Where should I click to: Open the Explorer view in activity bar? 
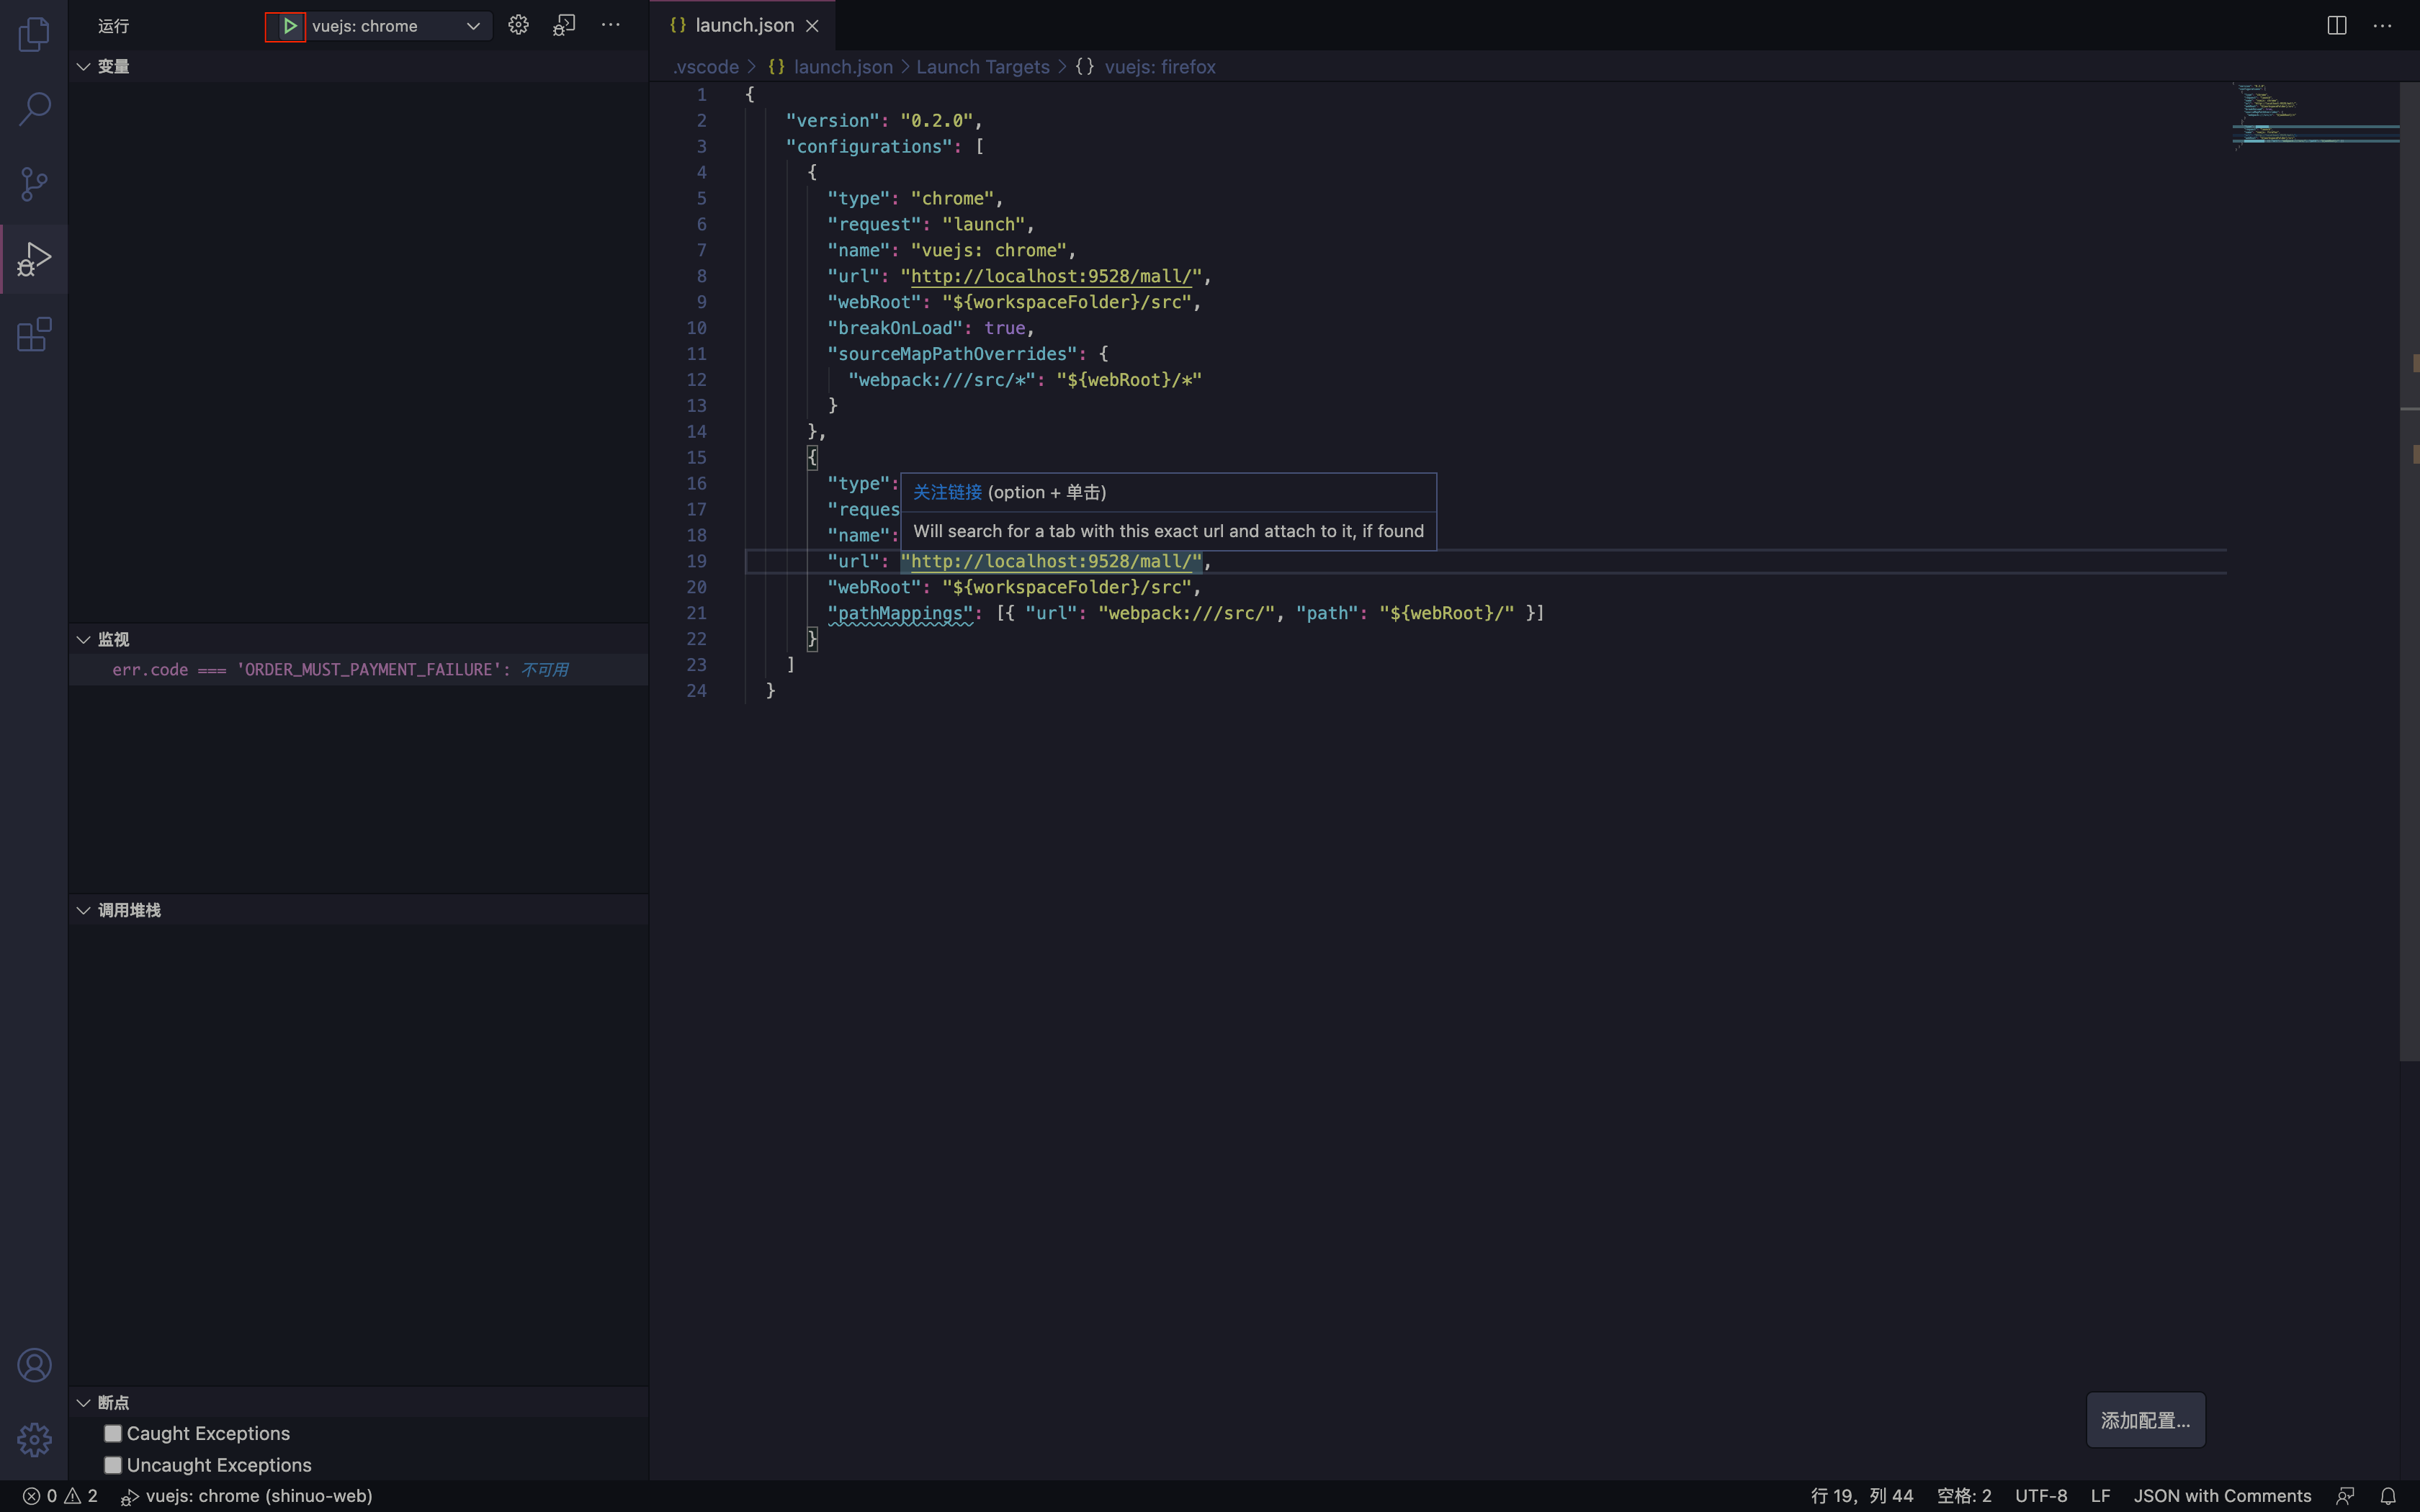click(34, 35)
